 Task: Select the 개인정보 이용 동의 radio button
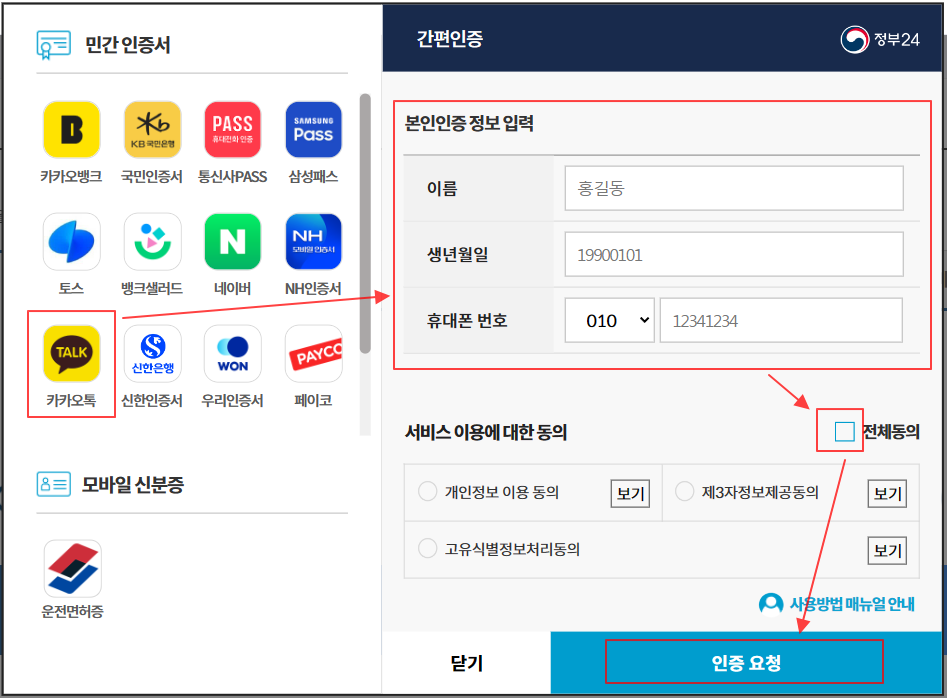pyautogui.click(x=428, y=491)
